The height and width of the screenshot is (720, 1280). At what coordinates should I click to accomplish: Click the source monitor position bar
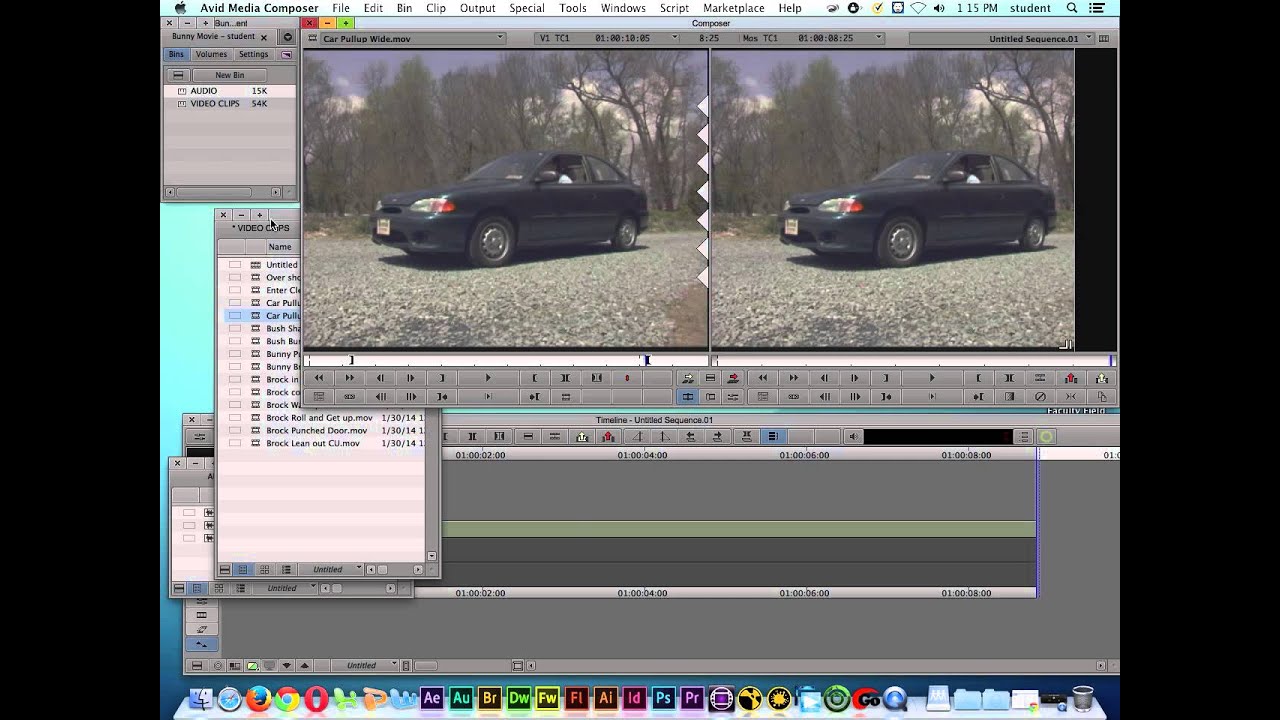click(505, 360)
